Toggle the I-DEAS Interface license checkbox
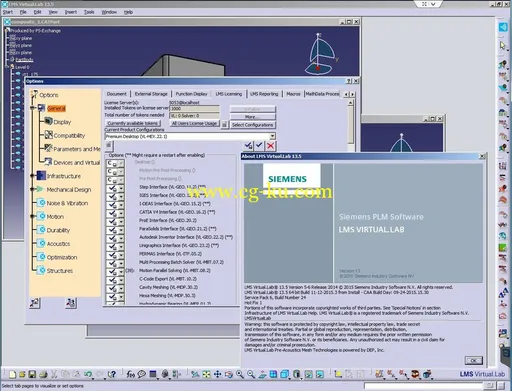512x391 pixels. click(x=112, y=204)
